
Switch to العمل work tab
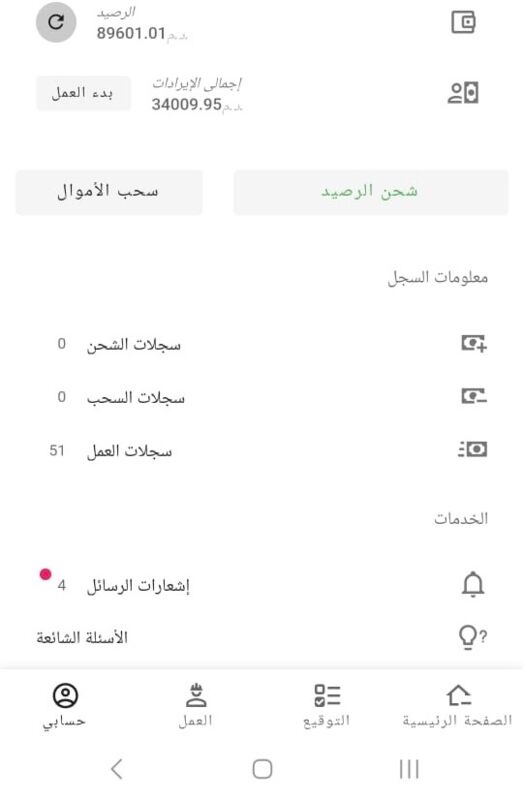tap(195, 707)
